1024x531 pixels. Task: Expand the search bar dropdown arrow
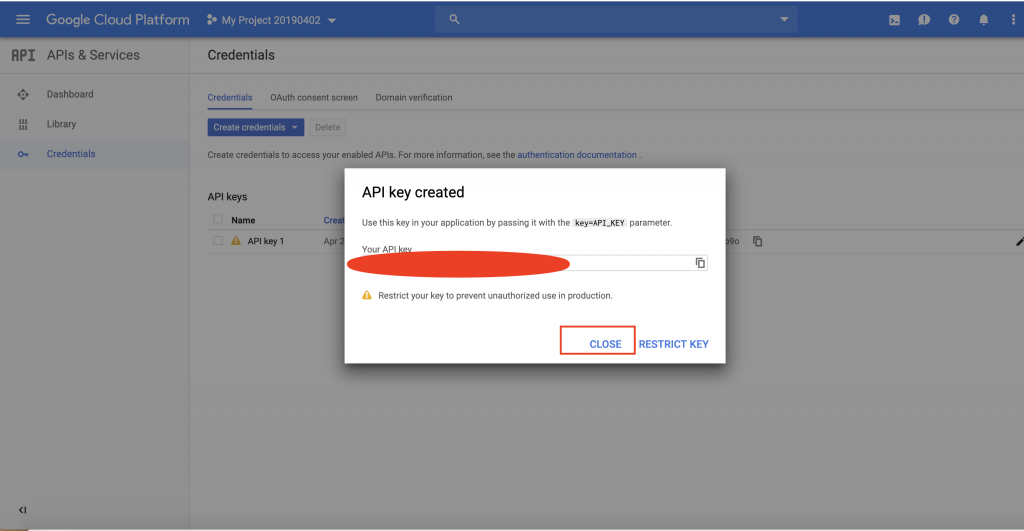tap(784, 20)
